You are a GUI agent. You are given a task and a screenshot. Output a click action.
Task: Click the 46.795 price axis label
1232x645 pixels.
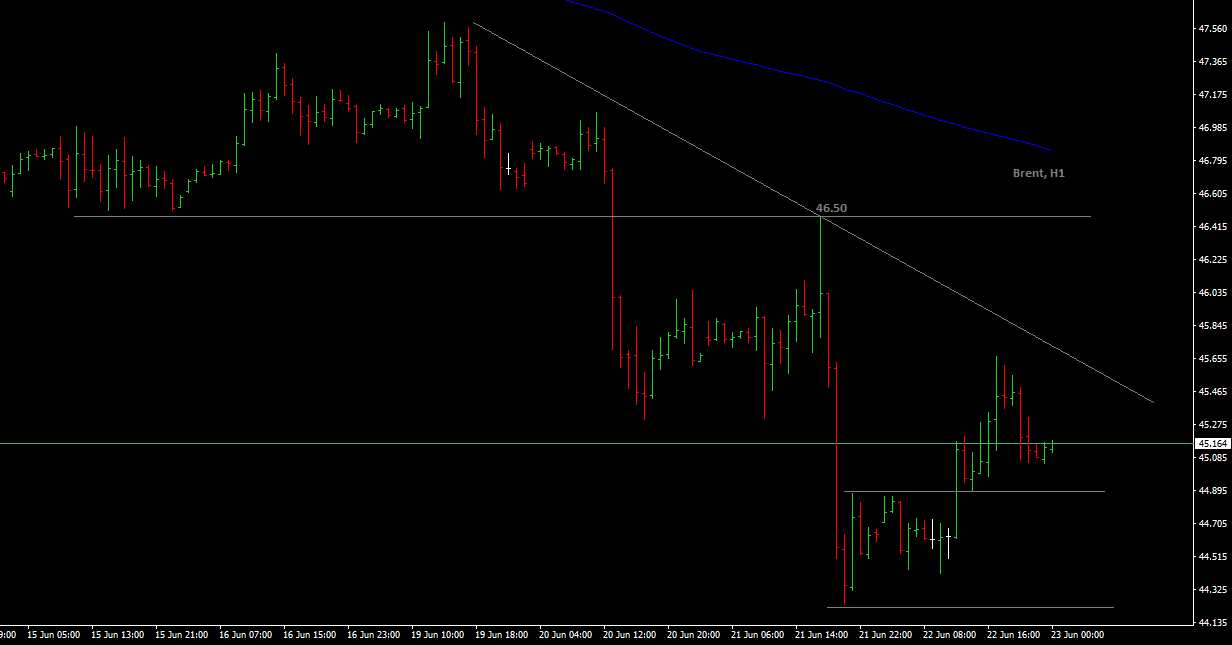coord(1212,161)
